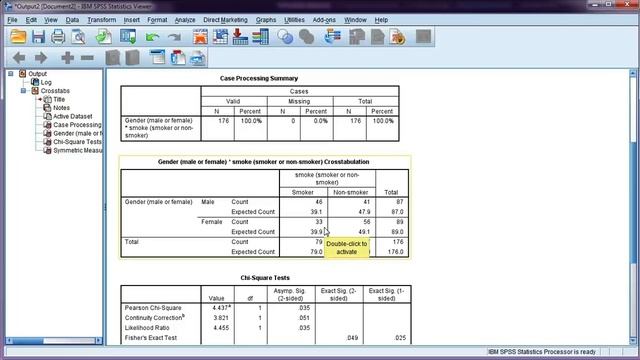Viewport: 640px width, 360px height.
Task: Open the Add-ons menu
Action: (x=324, y=20)
